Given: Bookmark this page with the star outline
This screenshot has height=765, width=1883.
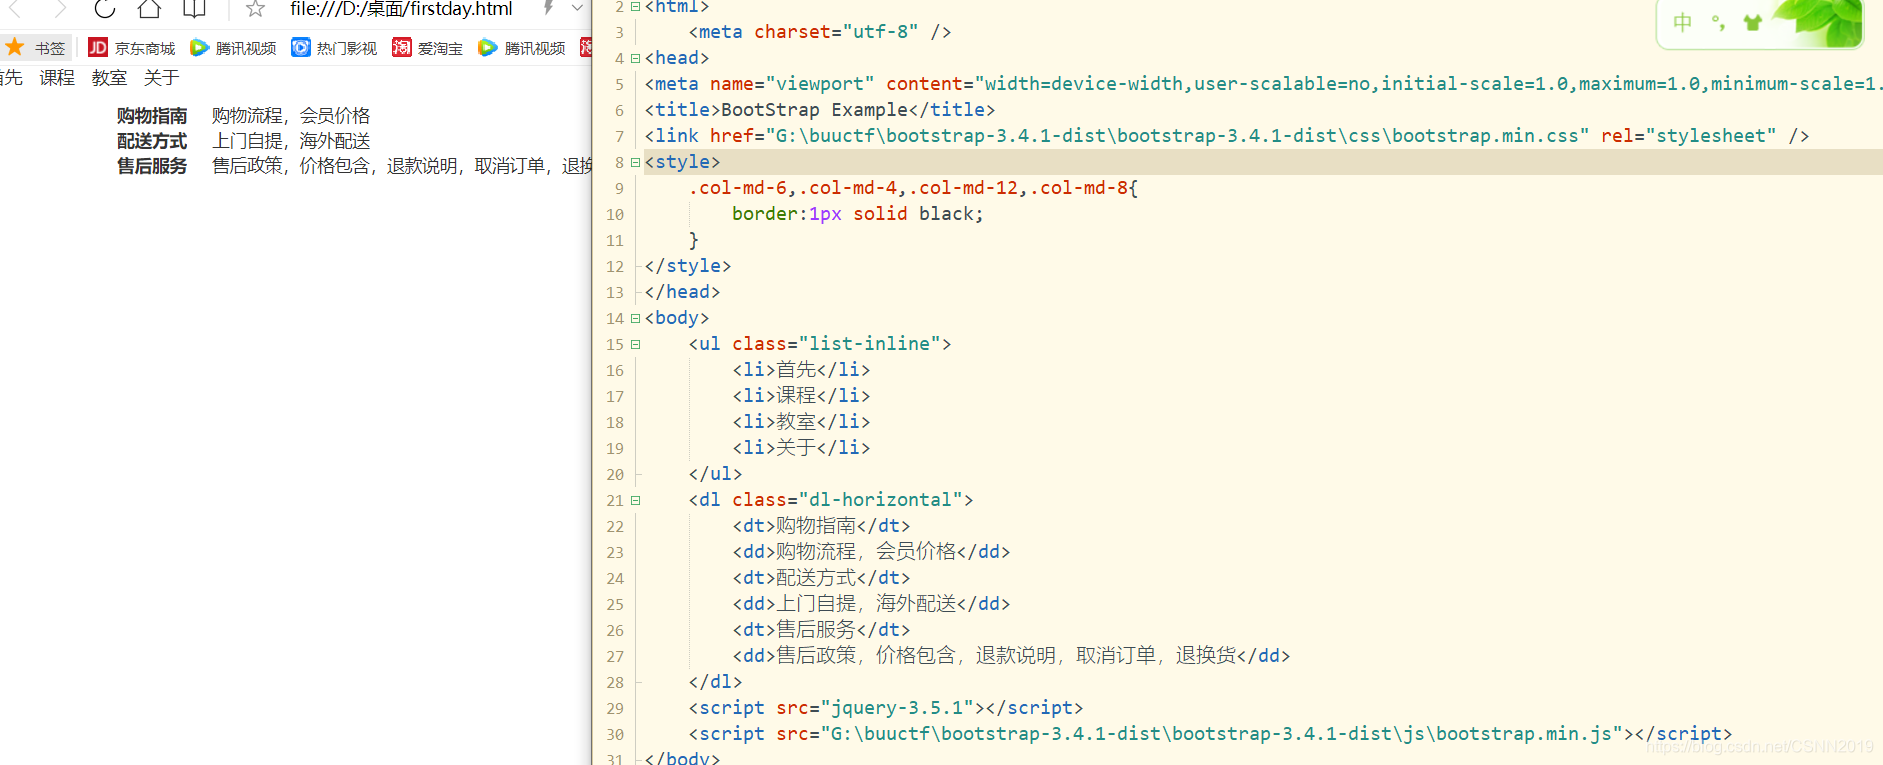Looking at the screenshot, I should point(255,9).
